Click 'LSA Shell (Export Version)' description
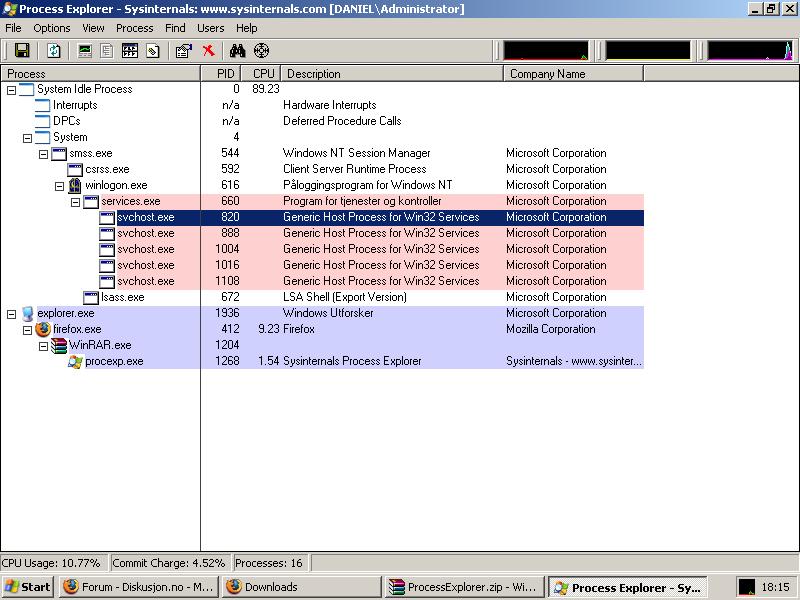800x600 pixels. (345, 297)
